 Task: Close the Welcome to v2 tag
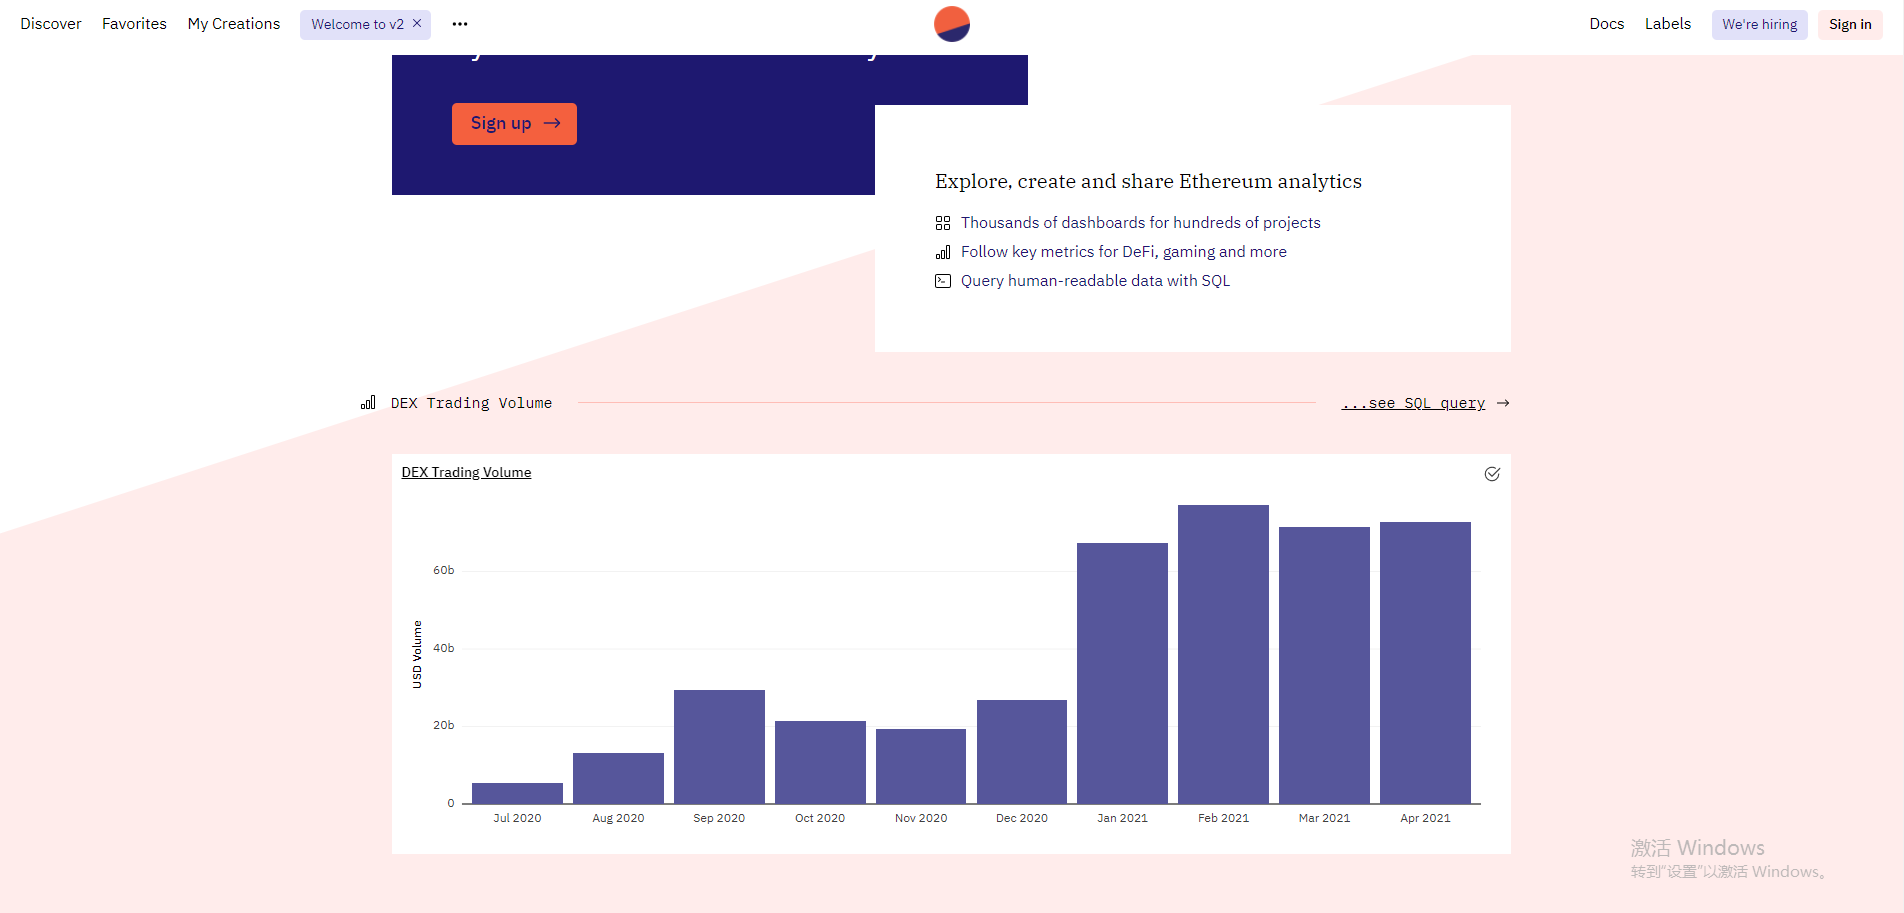click(x=418, y=23)
